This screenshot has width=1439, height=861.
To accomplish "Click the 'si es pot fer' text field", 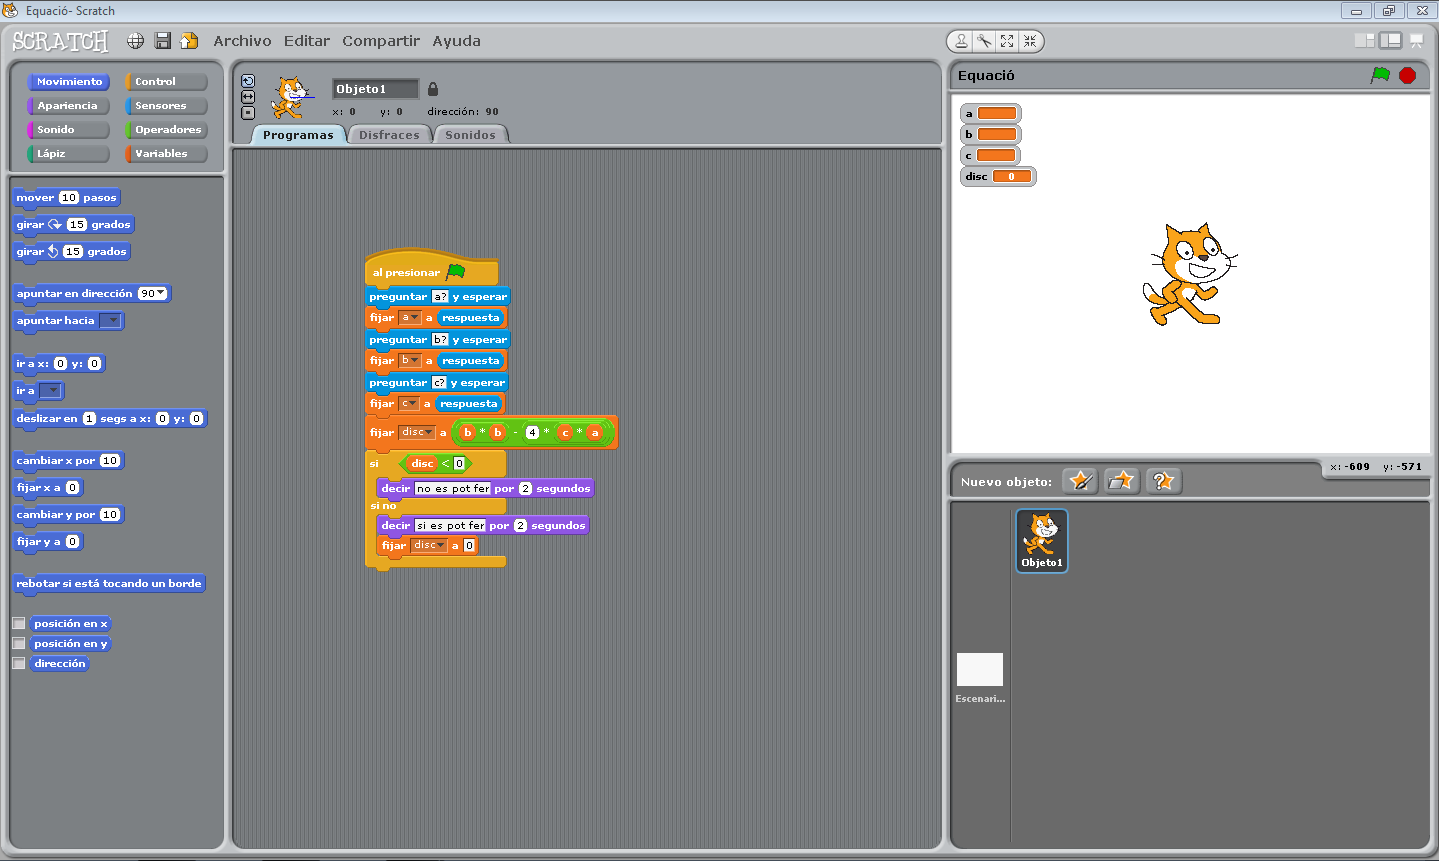I will pyautogui.click(x=450, y=526).
